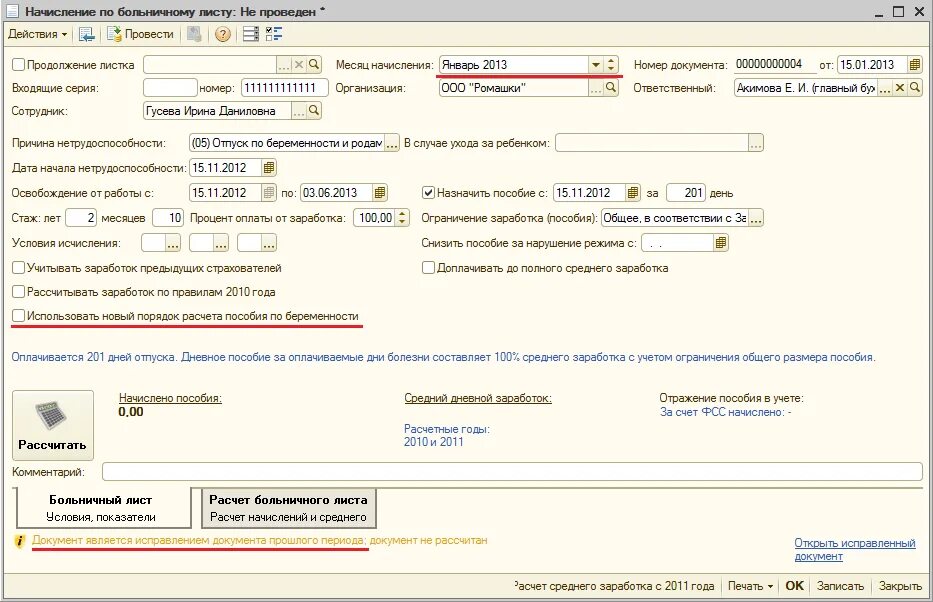Click Провести toolbar button
Viewport: 933px width, 602px height.
(140, 35)
